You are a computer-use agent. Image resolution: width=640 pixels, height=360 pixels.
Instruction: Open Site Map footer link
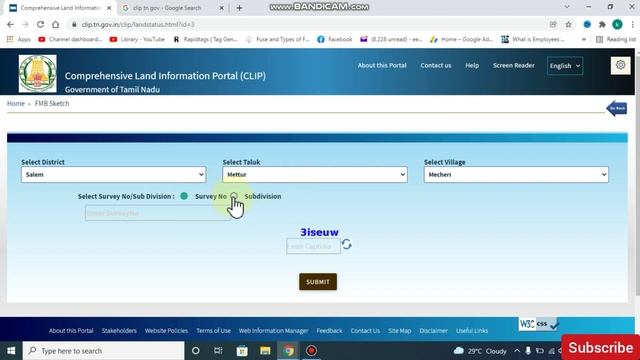point(400,331)
